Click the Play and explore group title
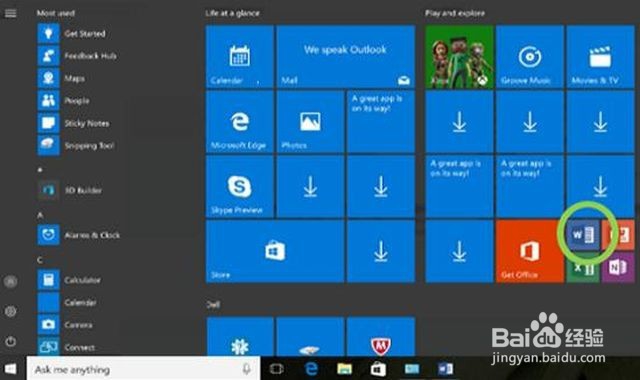This screenshot has width=640, height=380. pos(455,13)
